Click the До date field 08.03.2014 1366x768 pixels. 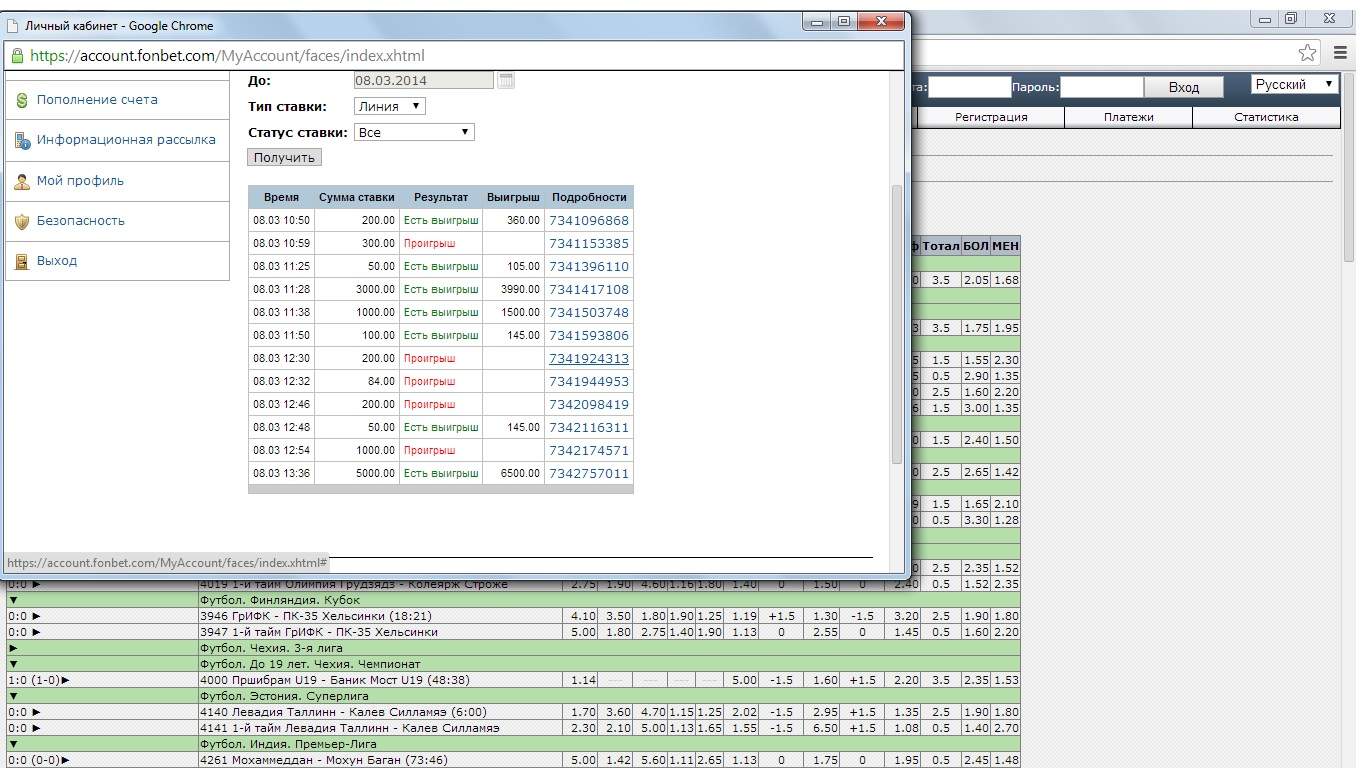point(424,80)
